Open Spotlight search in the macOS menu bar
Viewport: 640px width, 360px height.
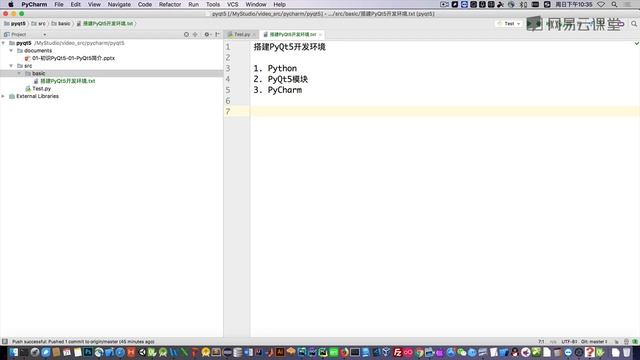614,4
